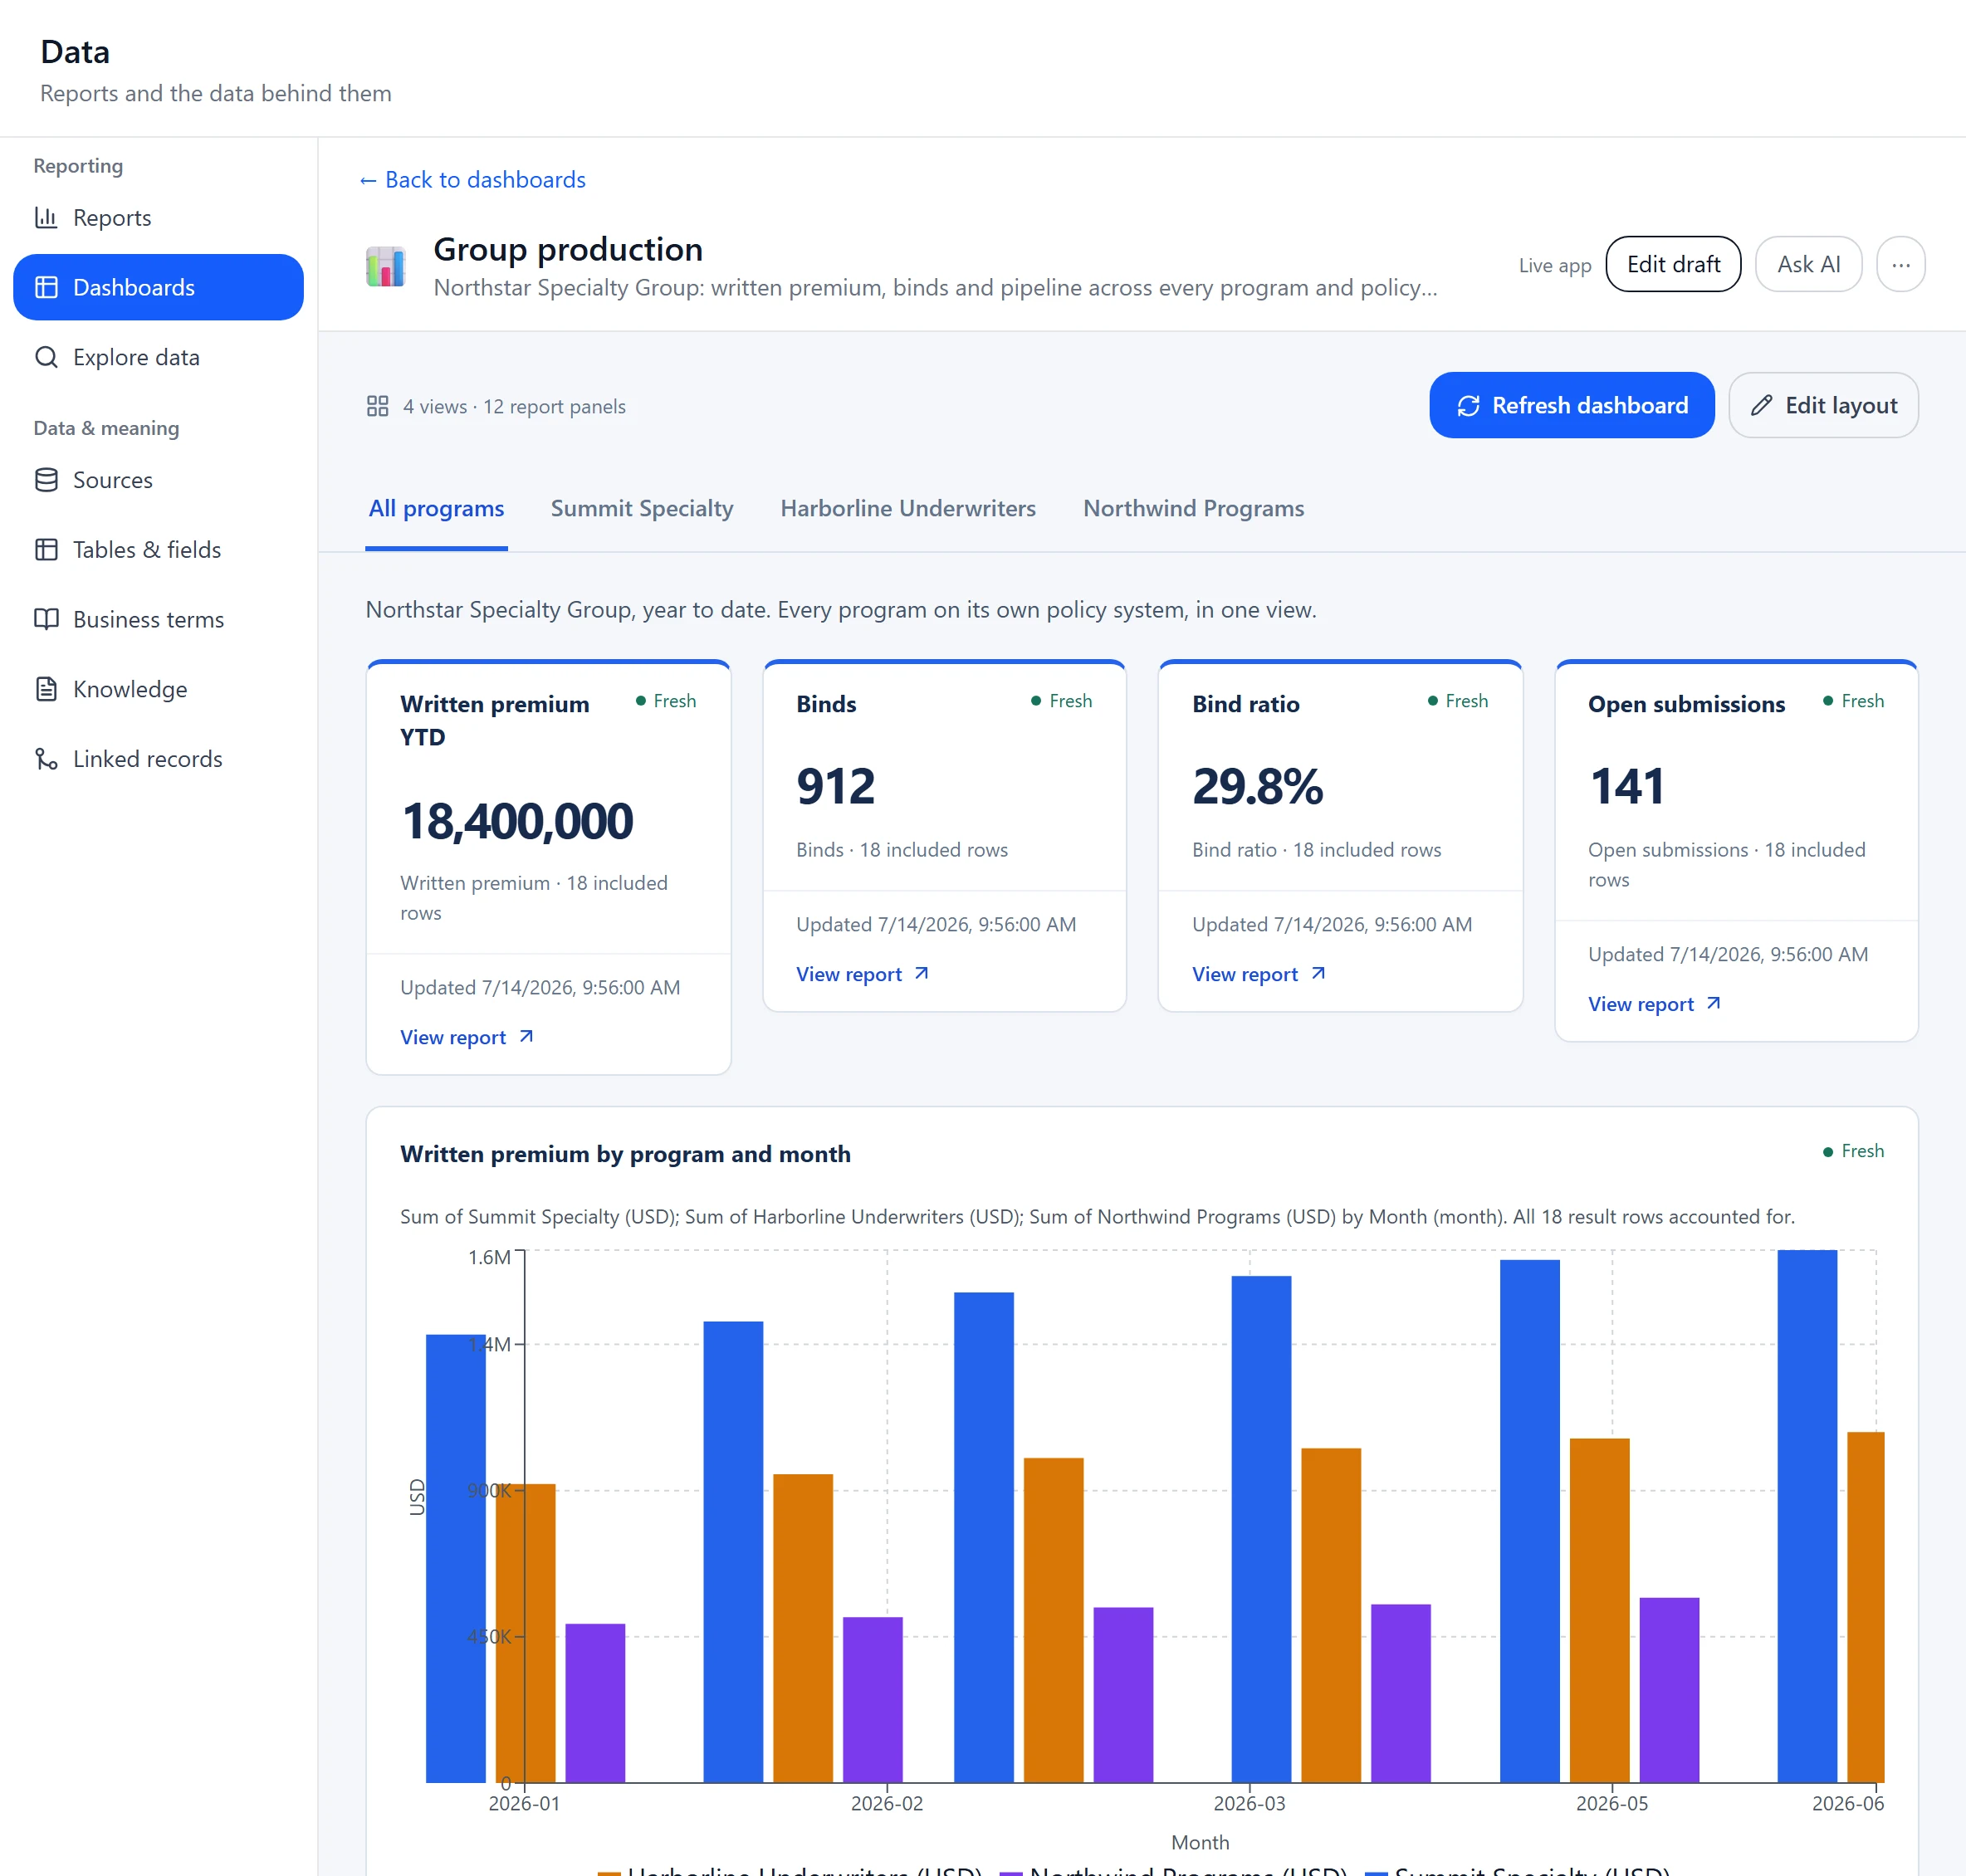Click Fresh status on Written premium YTD card

pyautogui.click(x=666, y=701)
